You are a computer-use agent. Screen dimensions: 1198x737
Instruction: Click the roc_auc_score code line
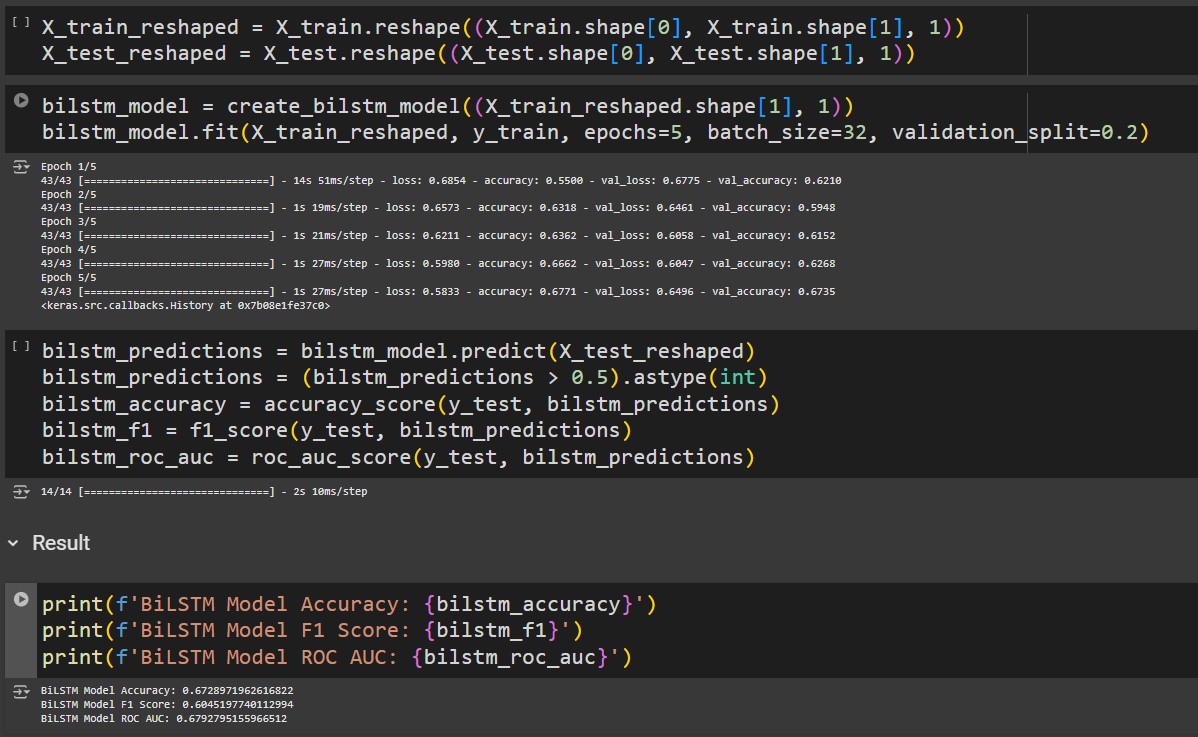(398, 457)
